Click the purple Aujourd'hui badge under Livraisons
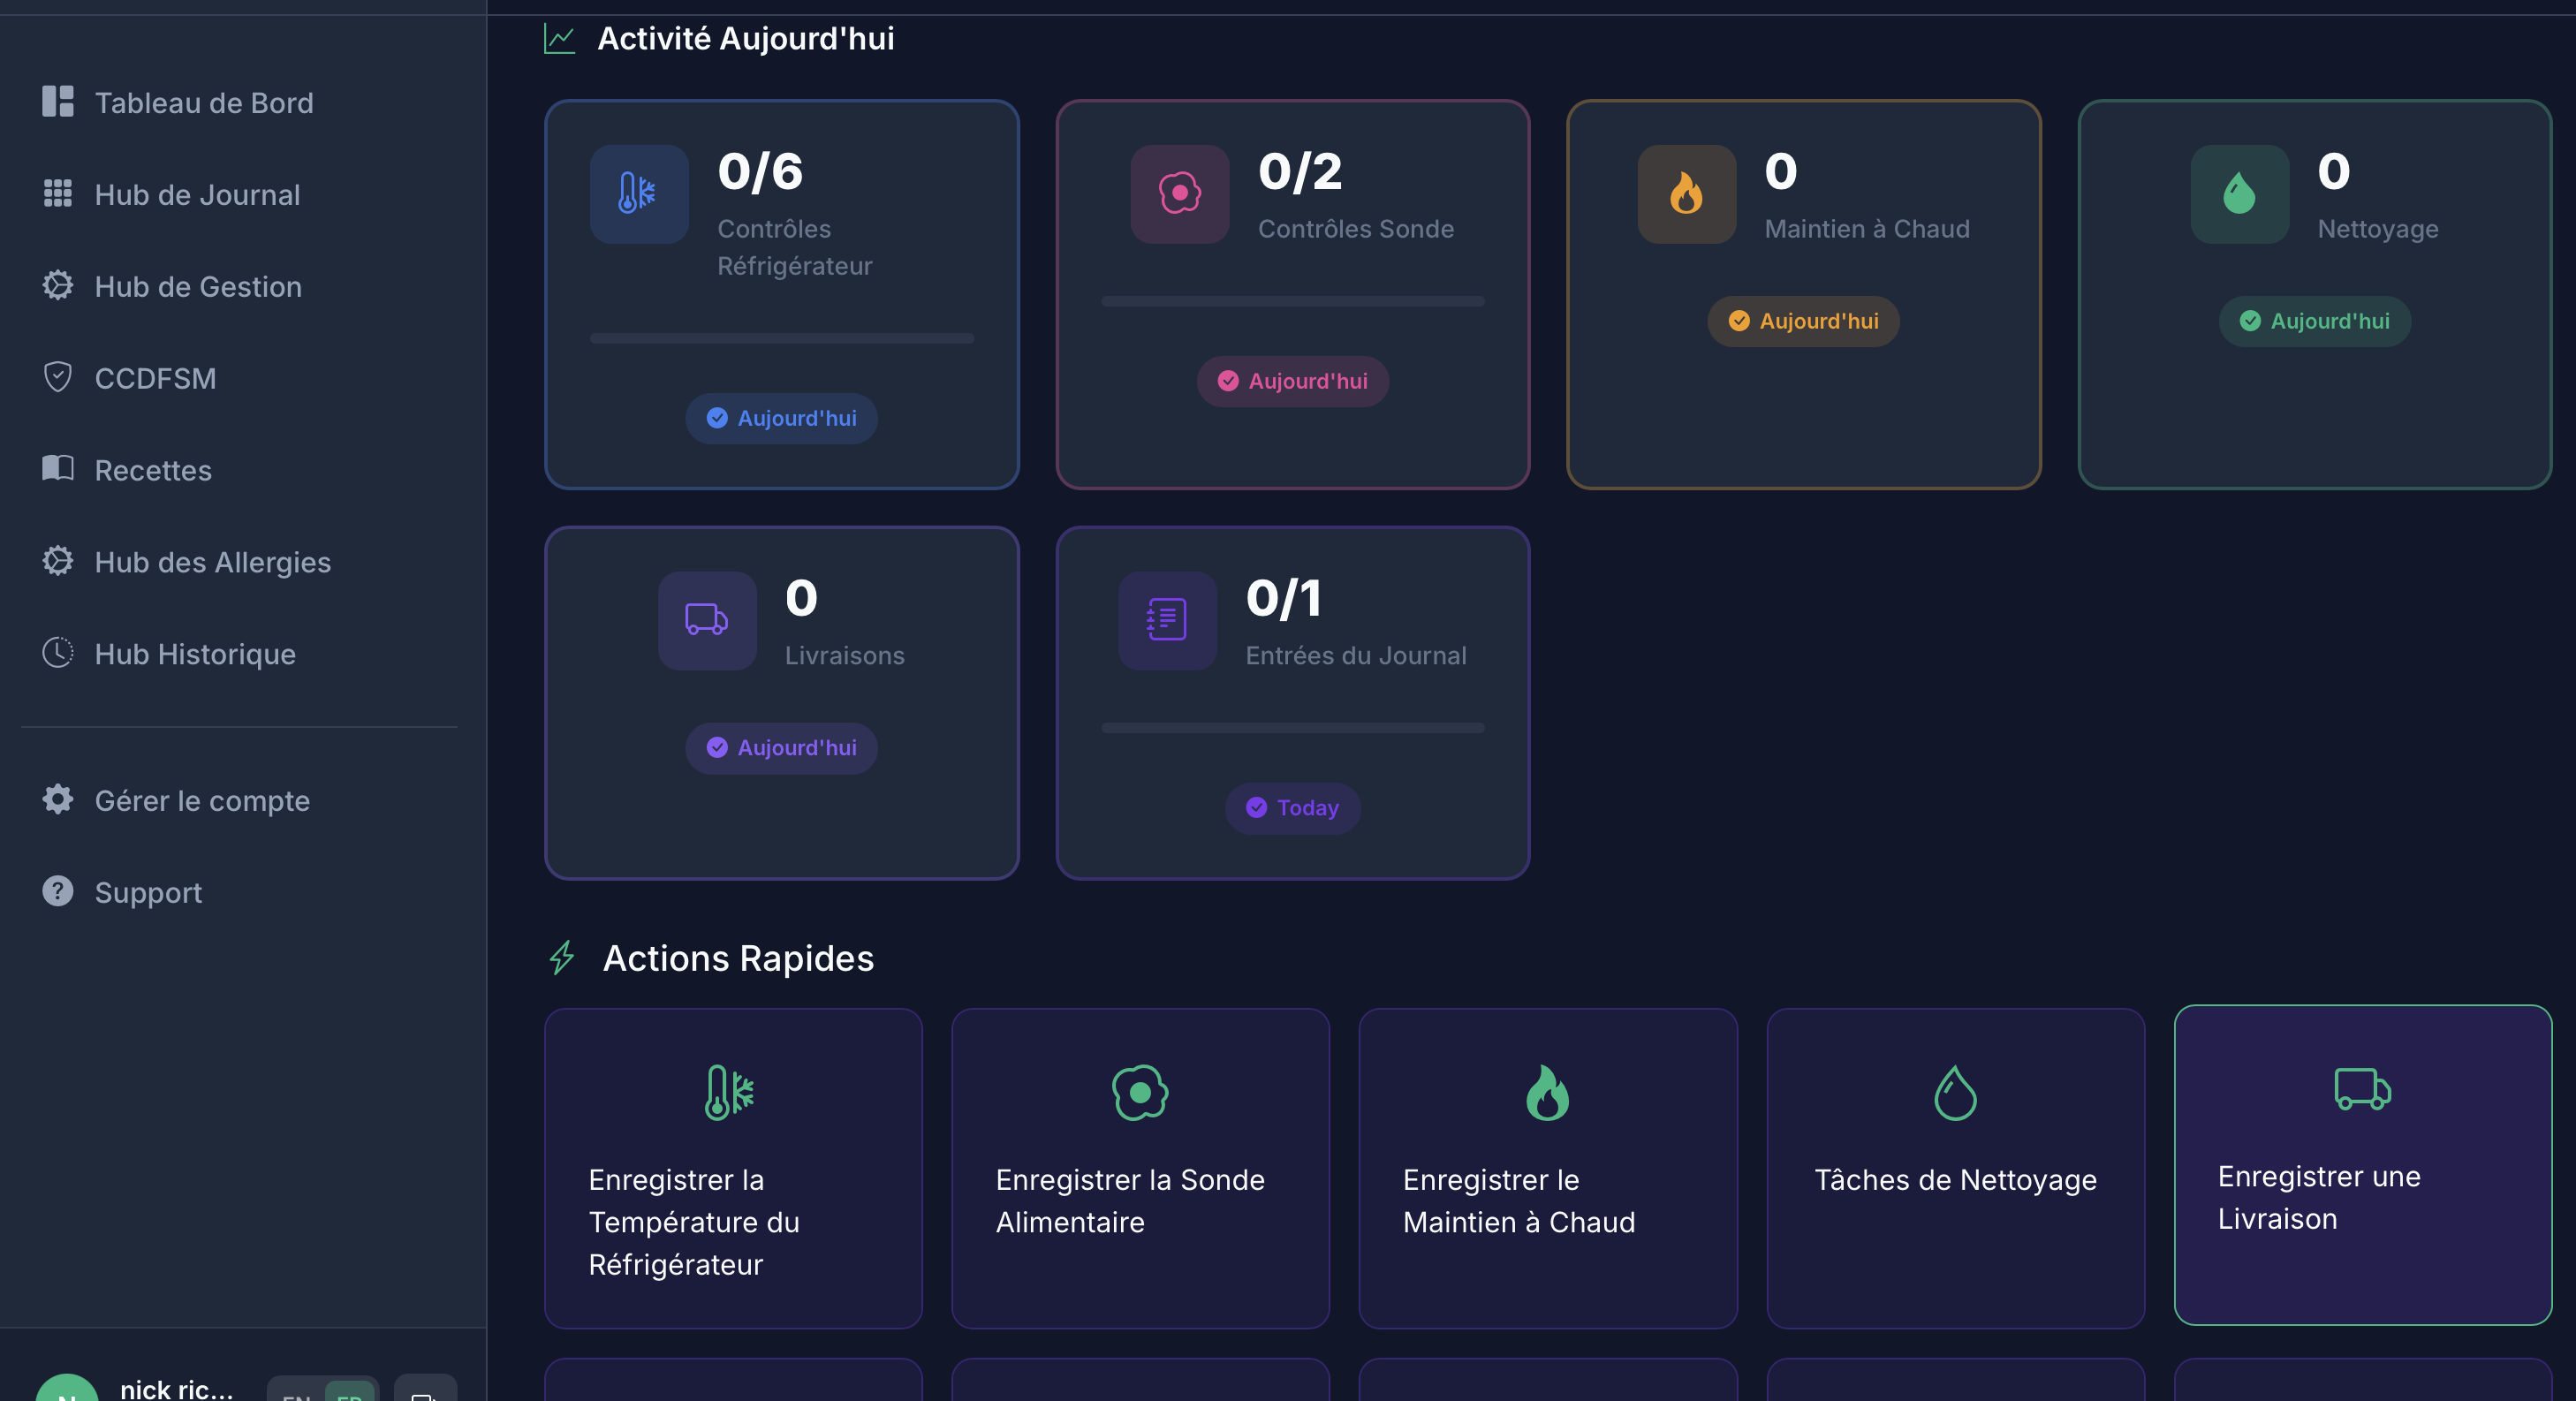 (782, 748)
